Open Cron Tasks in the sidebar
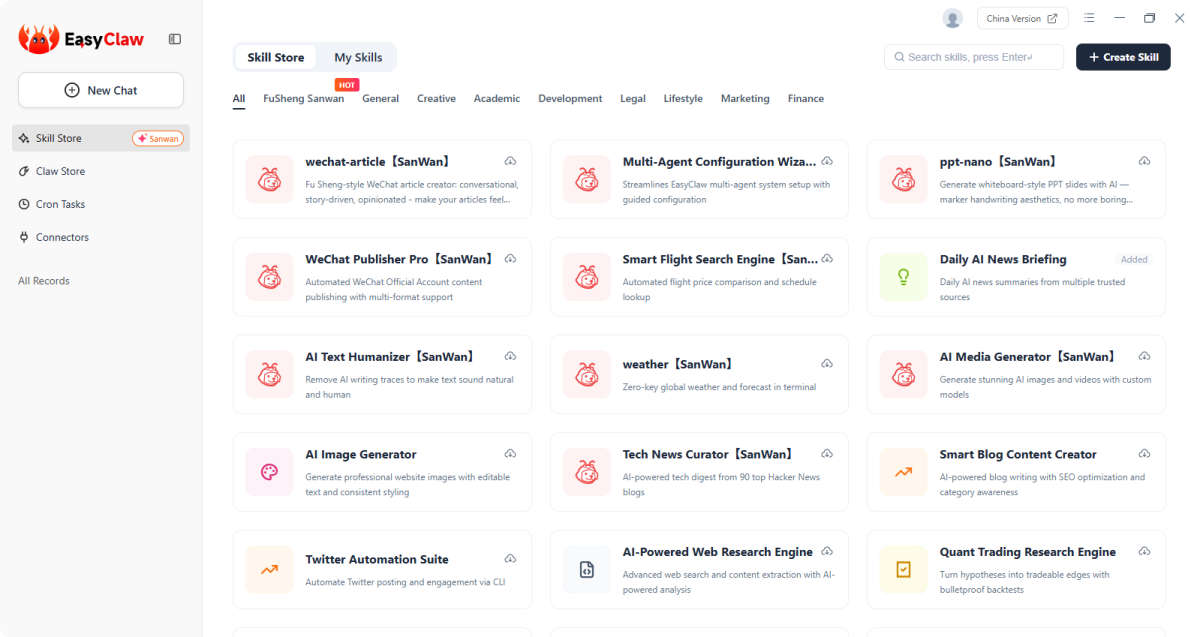Viewport: 1200px width, 637px height. (60, 204)
